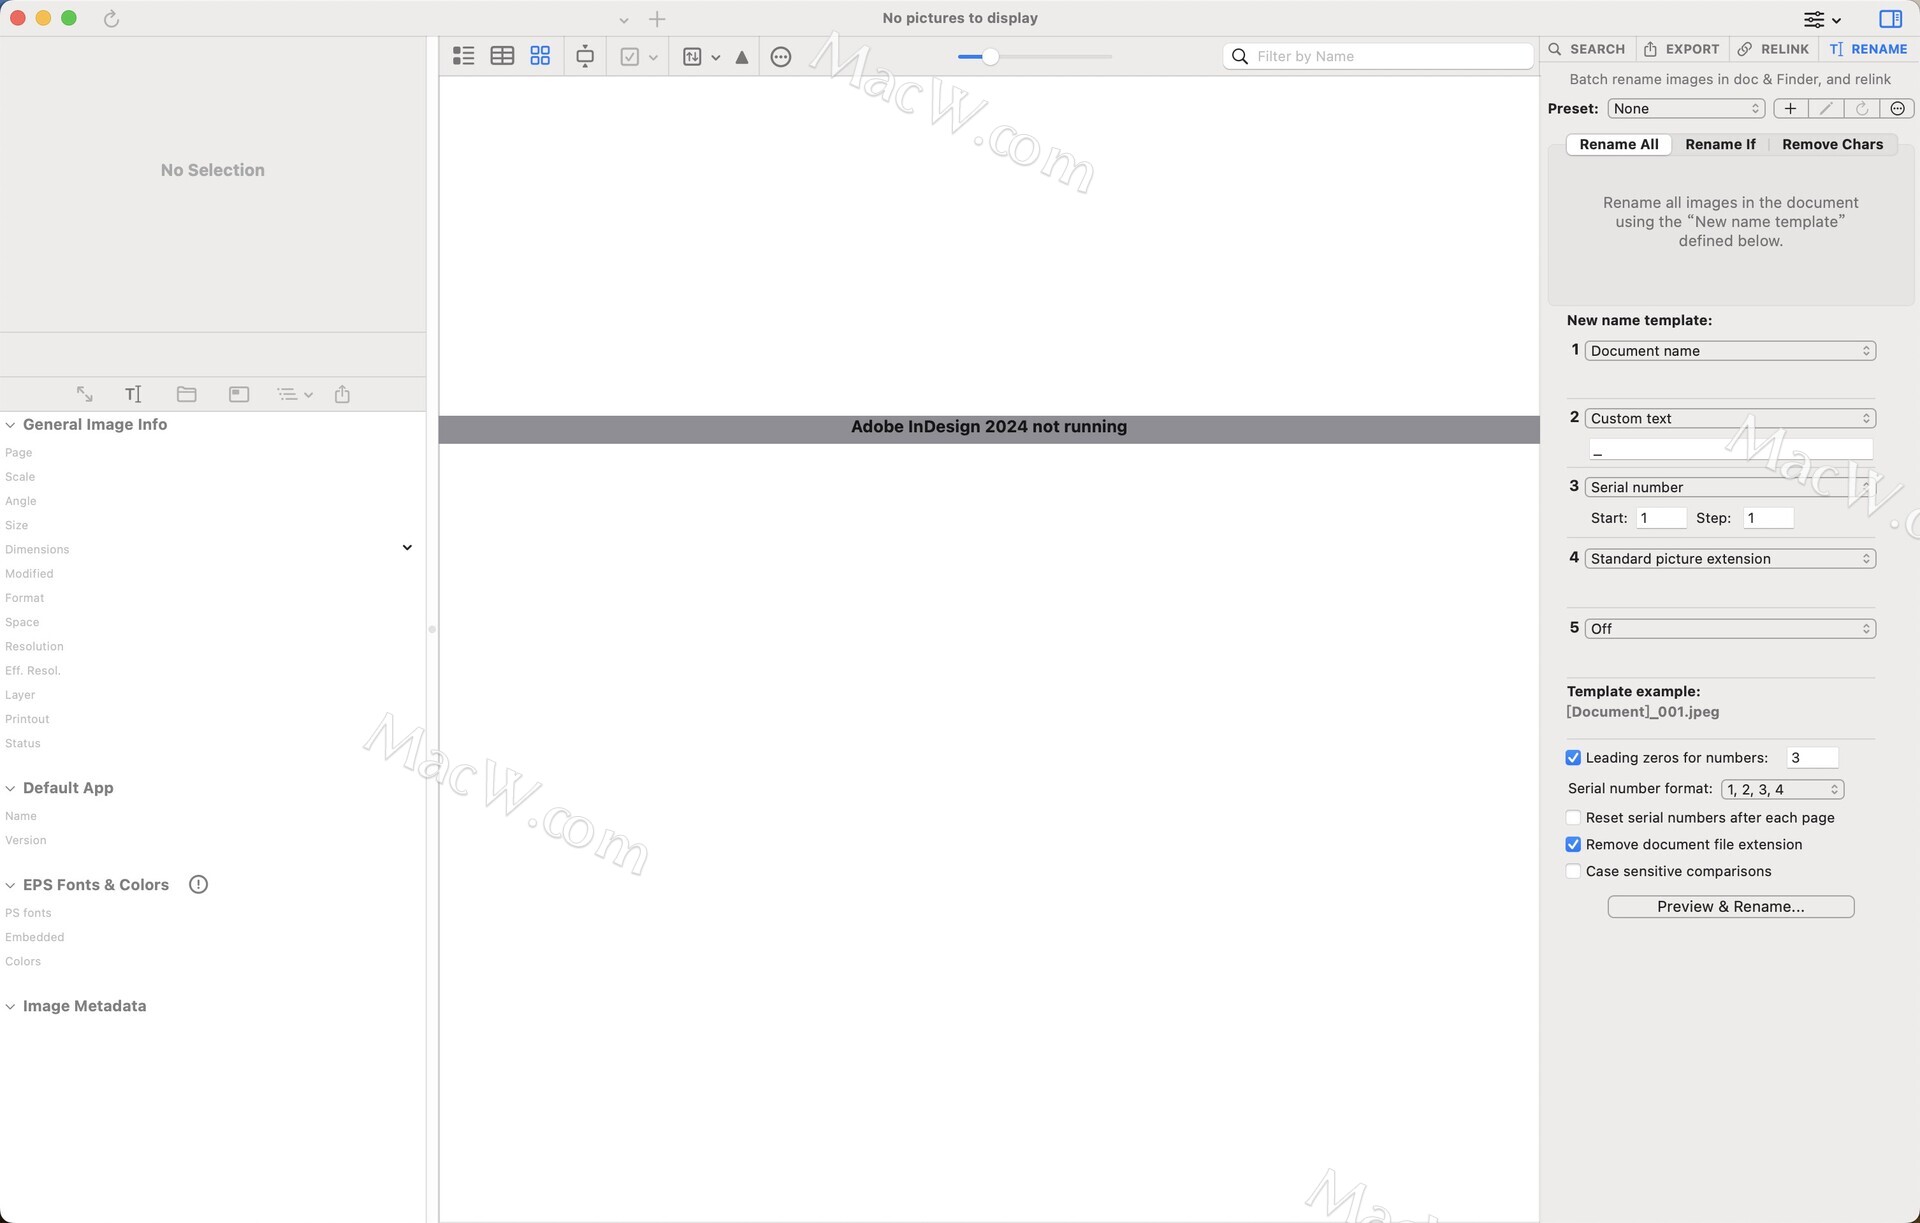1920x1223 pixels.
Task: Switch to grid thumbnail view icon
Action: pos(540,56)
